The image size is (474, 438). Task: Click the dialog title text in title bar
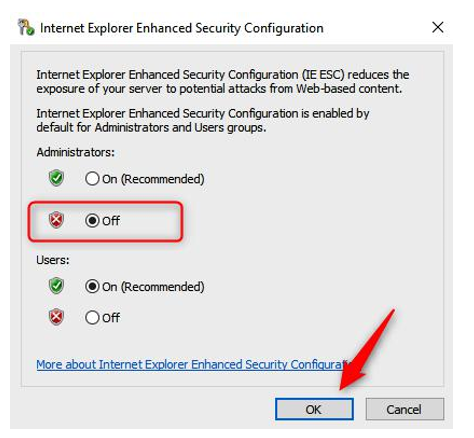coord(182,28)
